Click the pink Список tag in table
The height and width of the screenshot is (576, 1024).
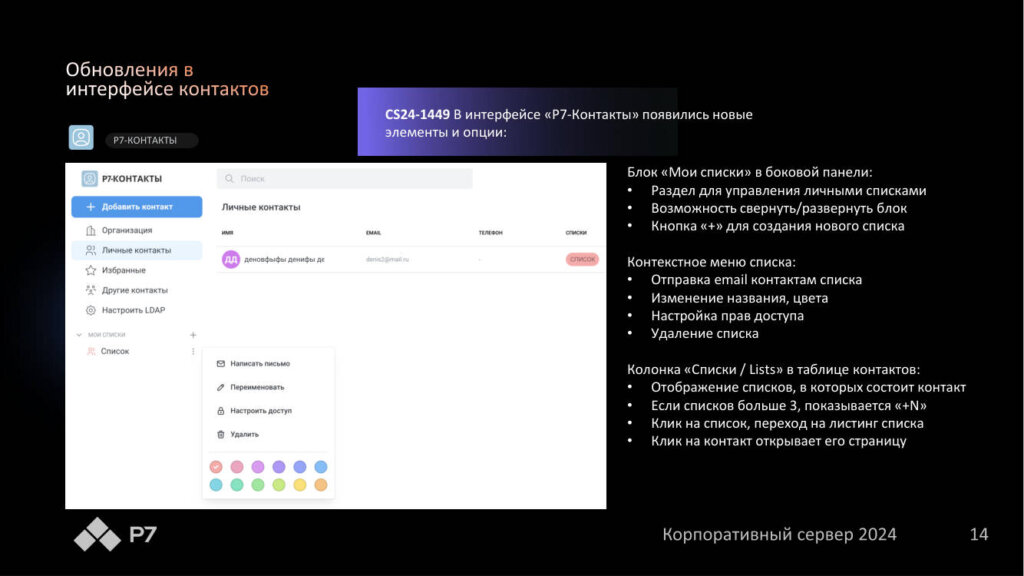(x=582, y=259)
